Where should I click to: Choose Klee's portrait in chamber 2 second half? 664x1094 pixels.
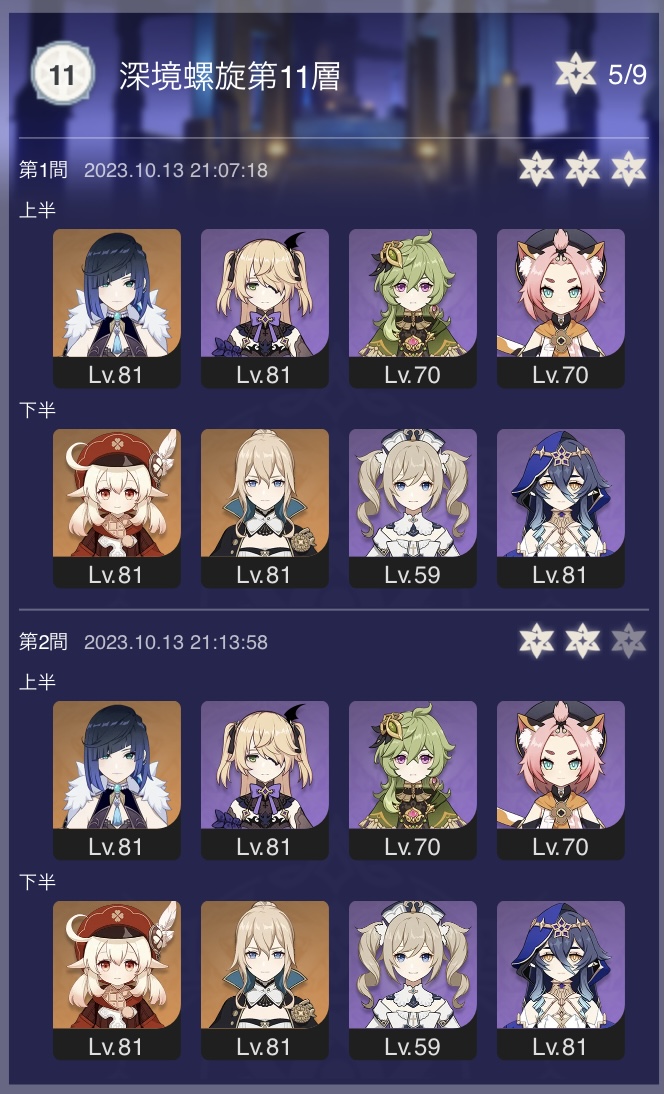coord(116,980)
